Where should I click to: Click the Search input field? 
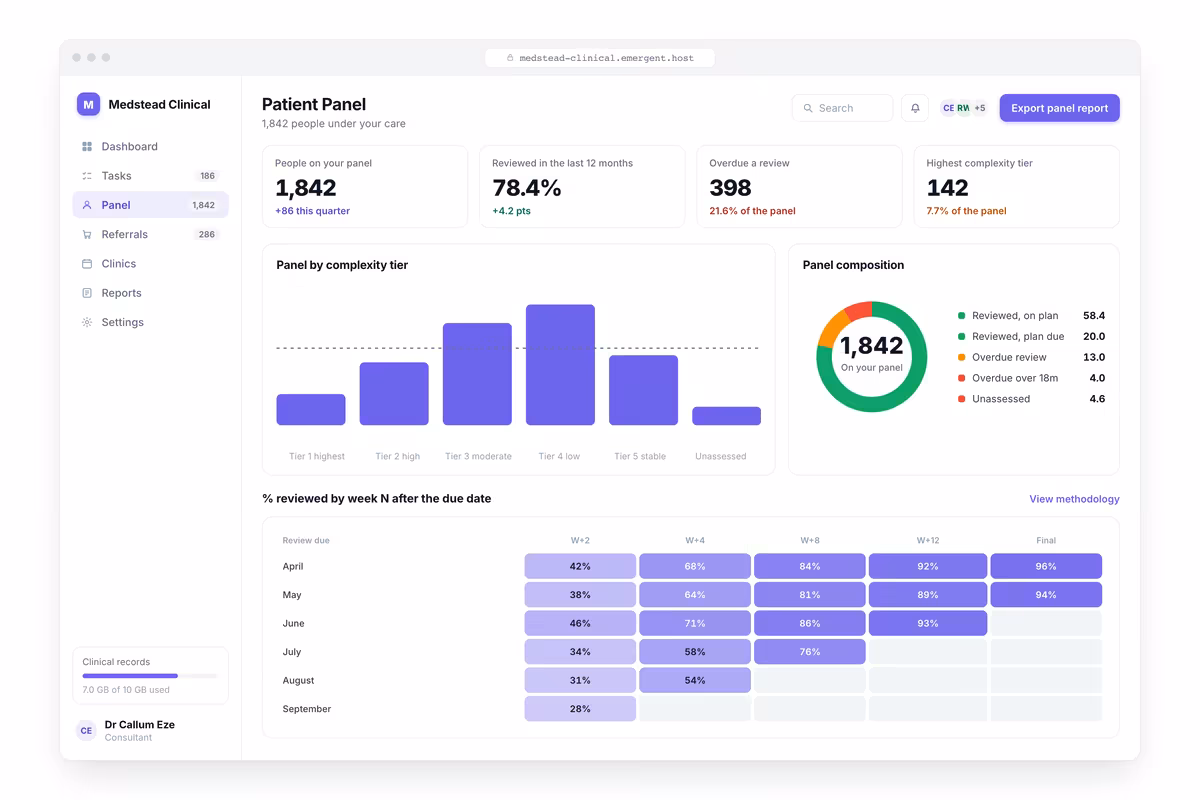pos(842,108)
